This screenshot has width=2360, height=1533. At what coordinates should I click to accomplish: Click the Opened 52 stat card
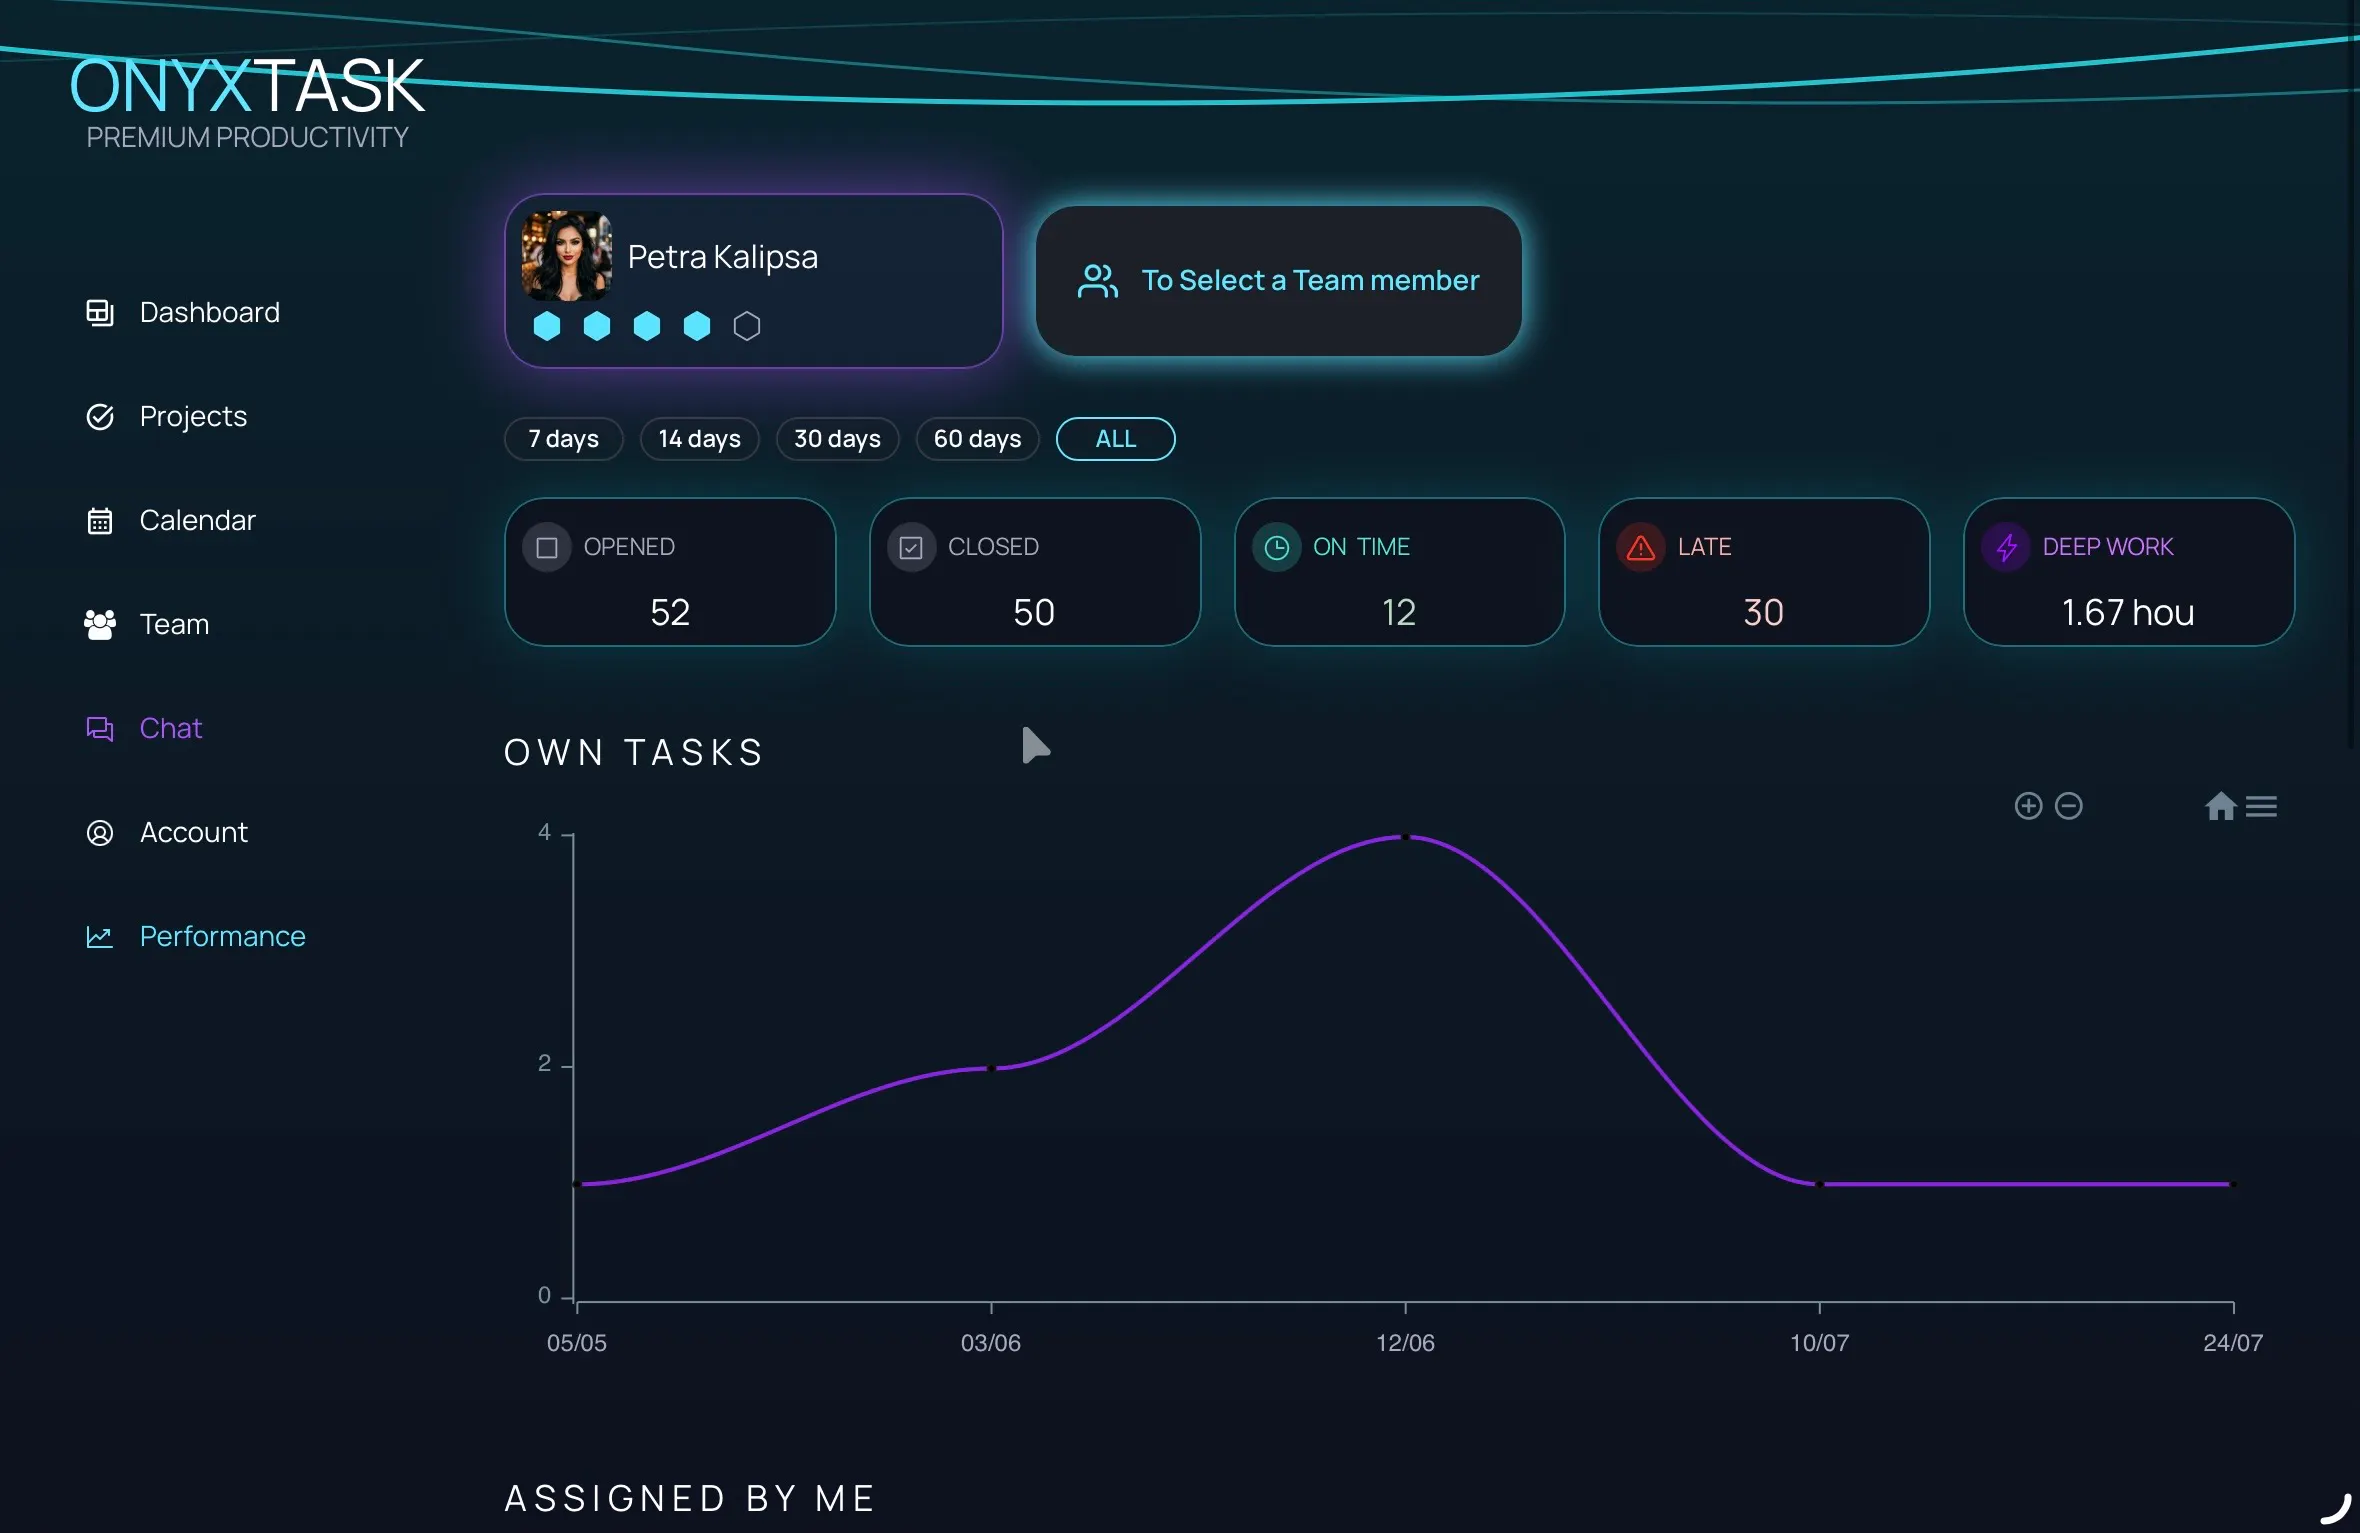(670, 572)
